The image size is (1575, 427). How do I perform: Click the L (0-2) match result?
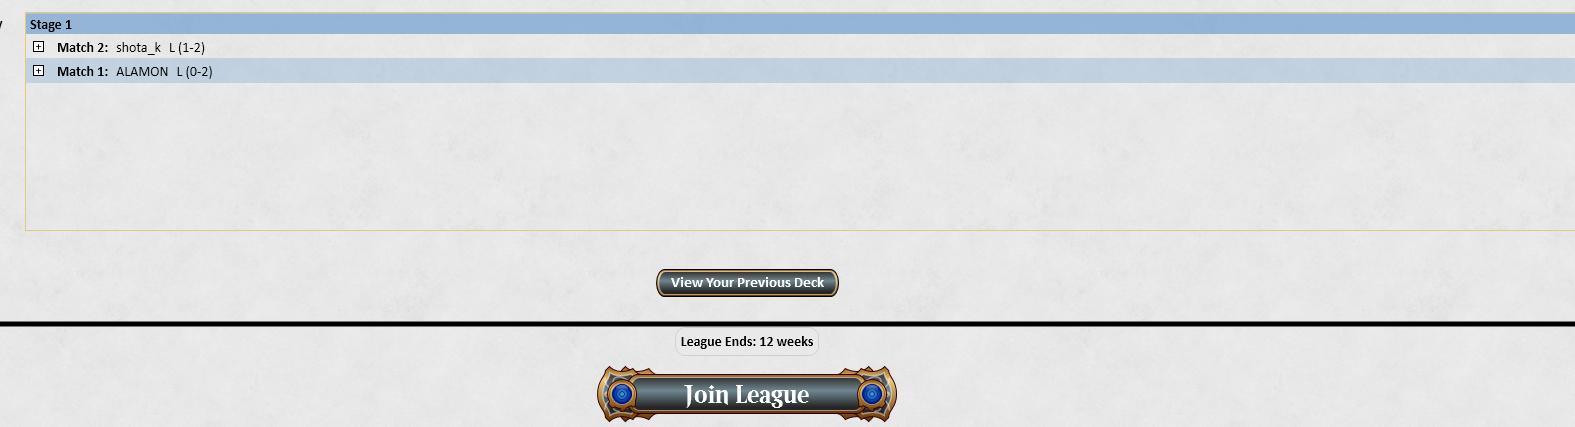(195, 71)
